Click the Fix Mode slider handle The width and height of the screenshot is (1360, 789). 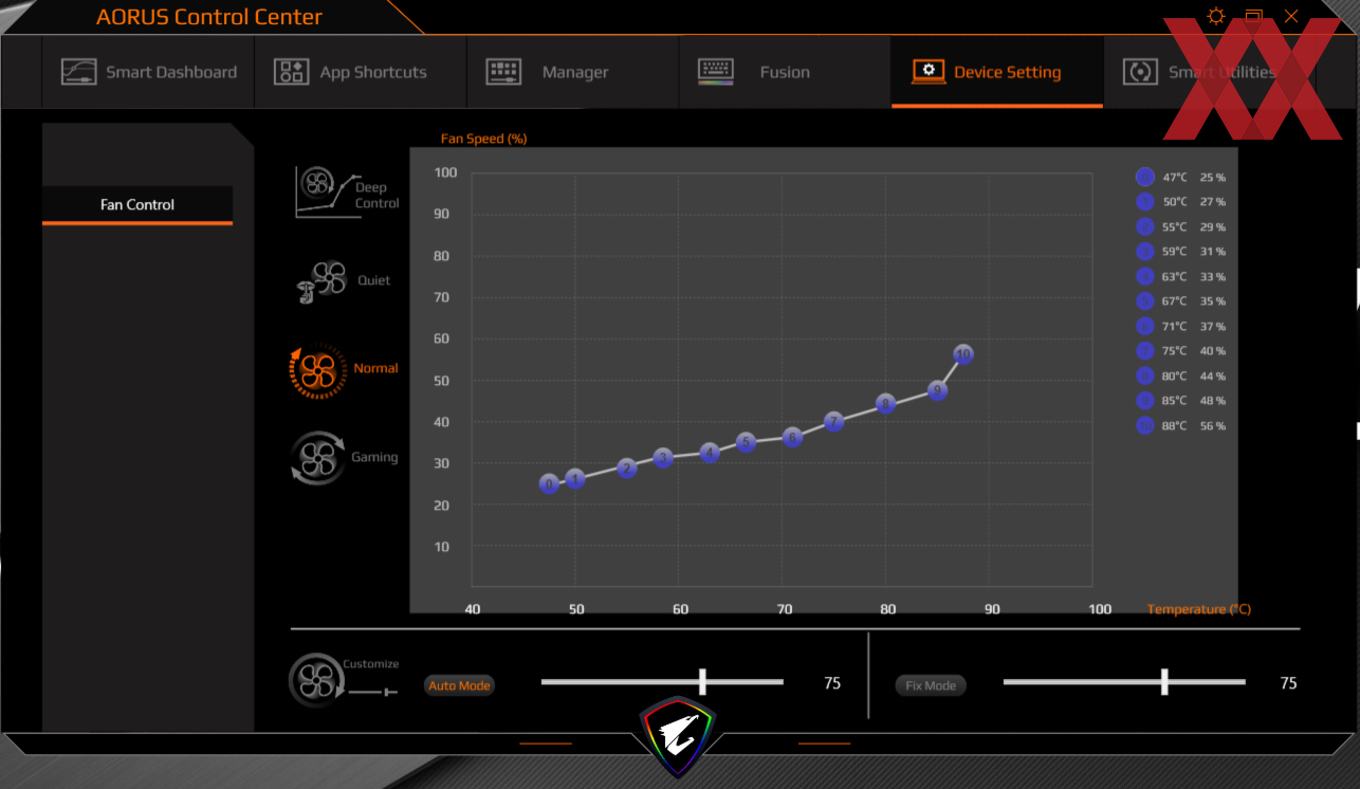1164,682
